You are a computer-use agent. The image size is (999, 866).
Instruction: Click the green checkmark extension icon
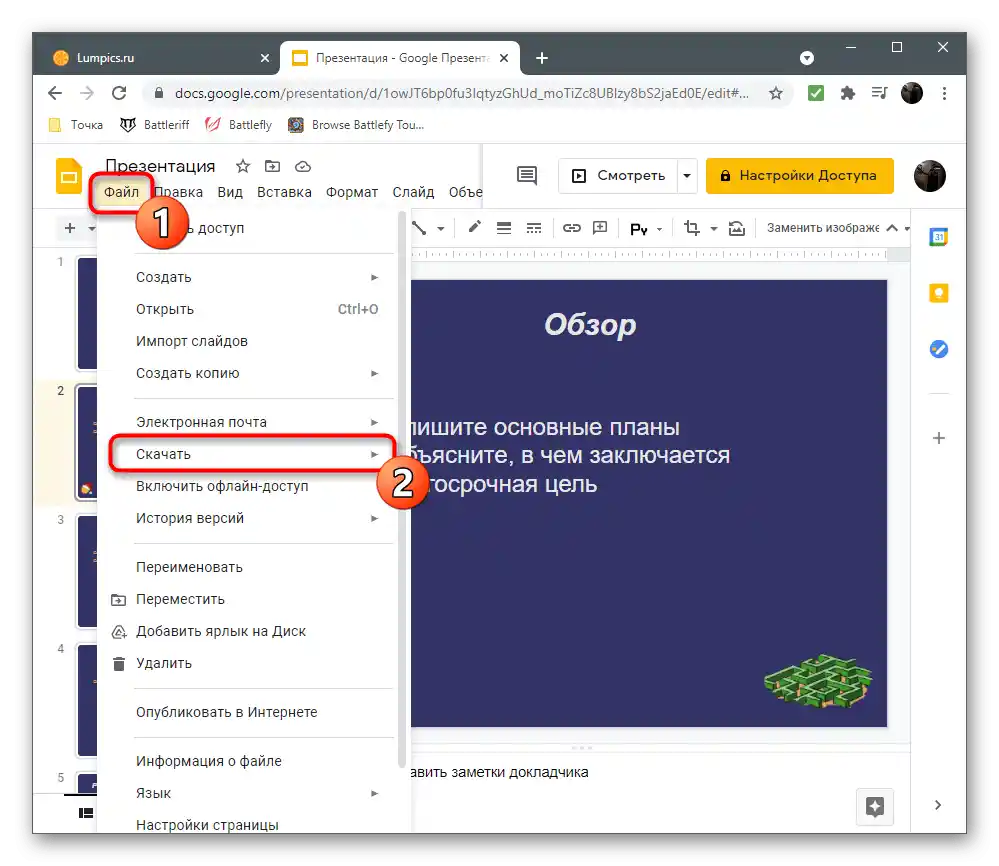pos(816,94)
